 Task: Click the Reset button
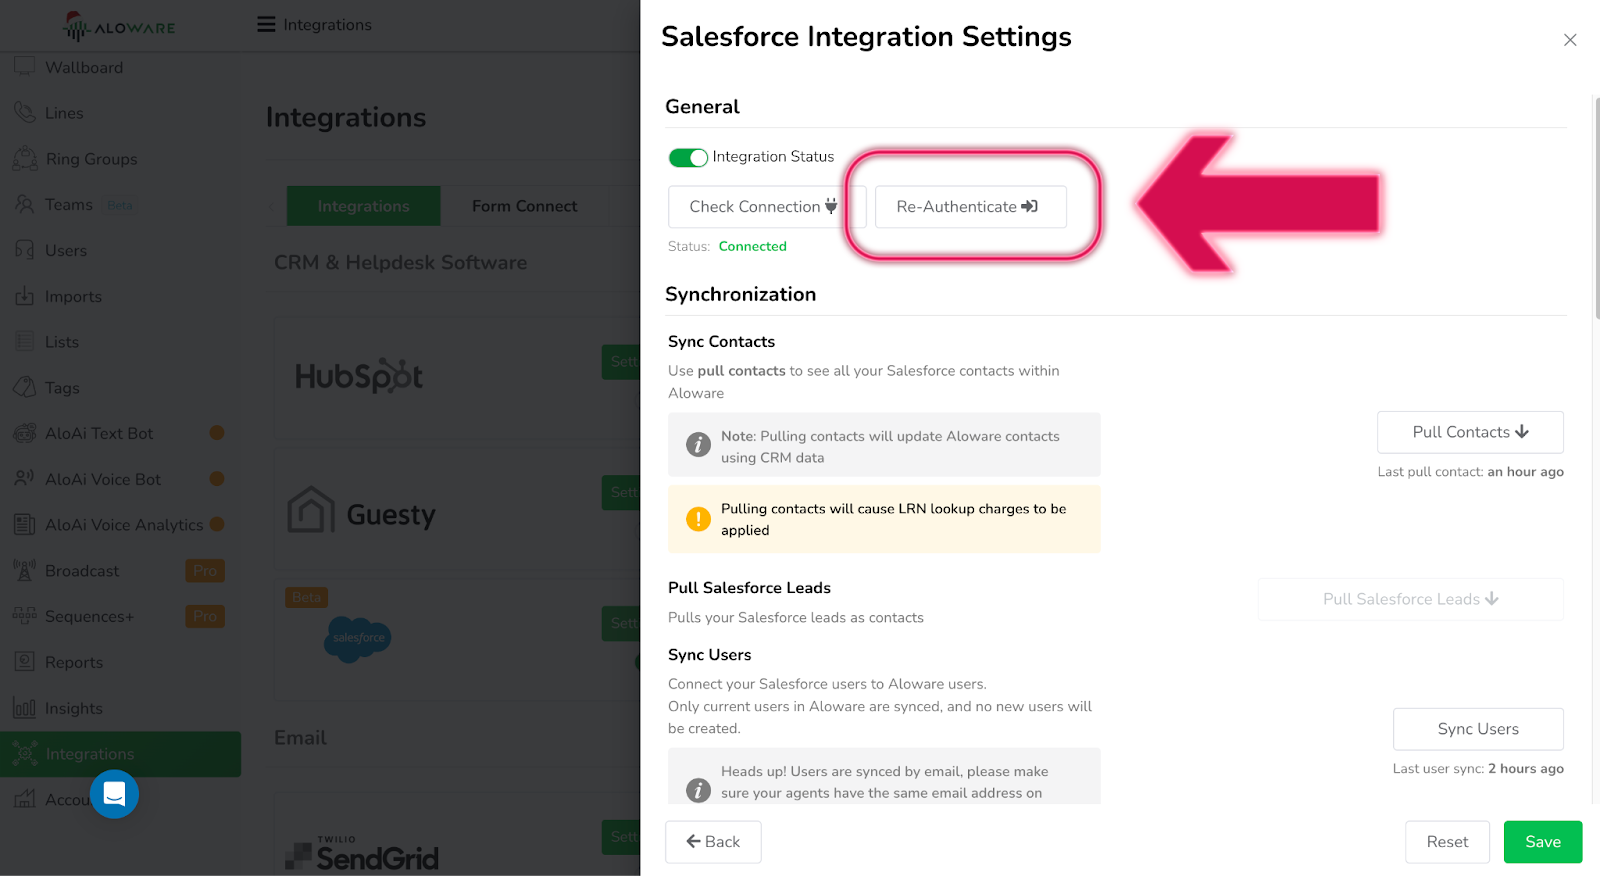(x=1447, y=842)
